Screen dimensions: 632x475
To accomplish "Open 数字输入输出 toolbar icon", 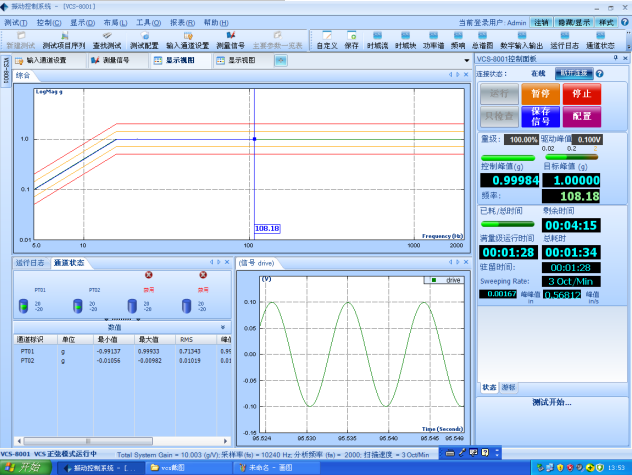I will click(x=522, y=41).
